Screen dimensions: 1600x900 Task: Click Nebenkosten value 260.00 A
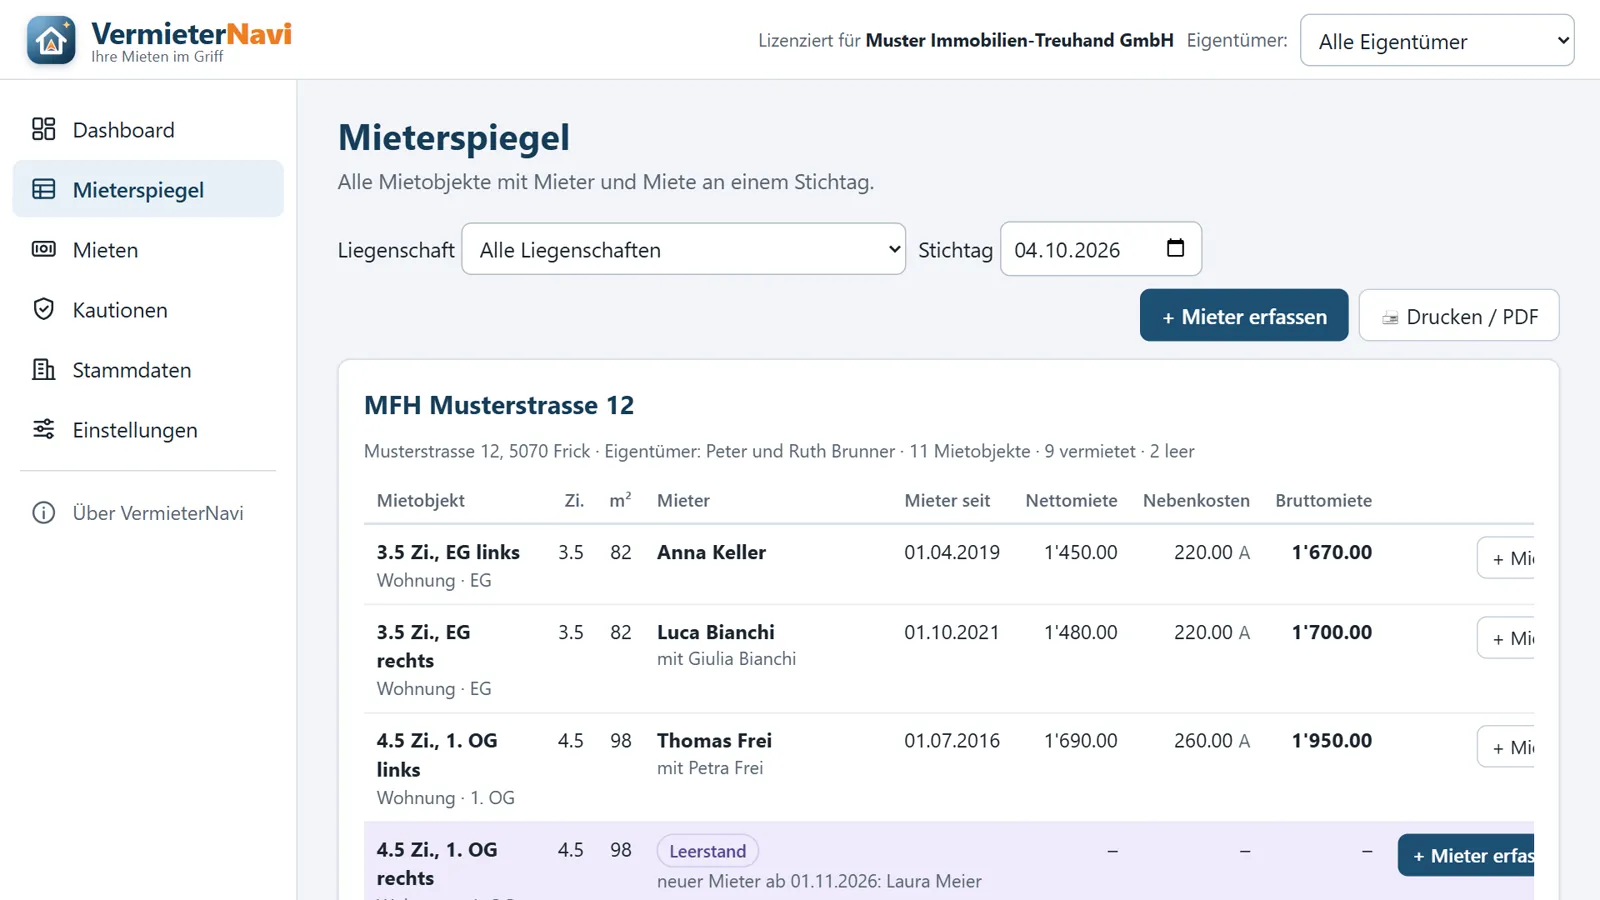pyautogui.click(x=1212, y=741)
